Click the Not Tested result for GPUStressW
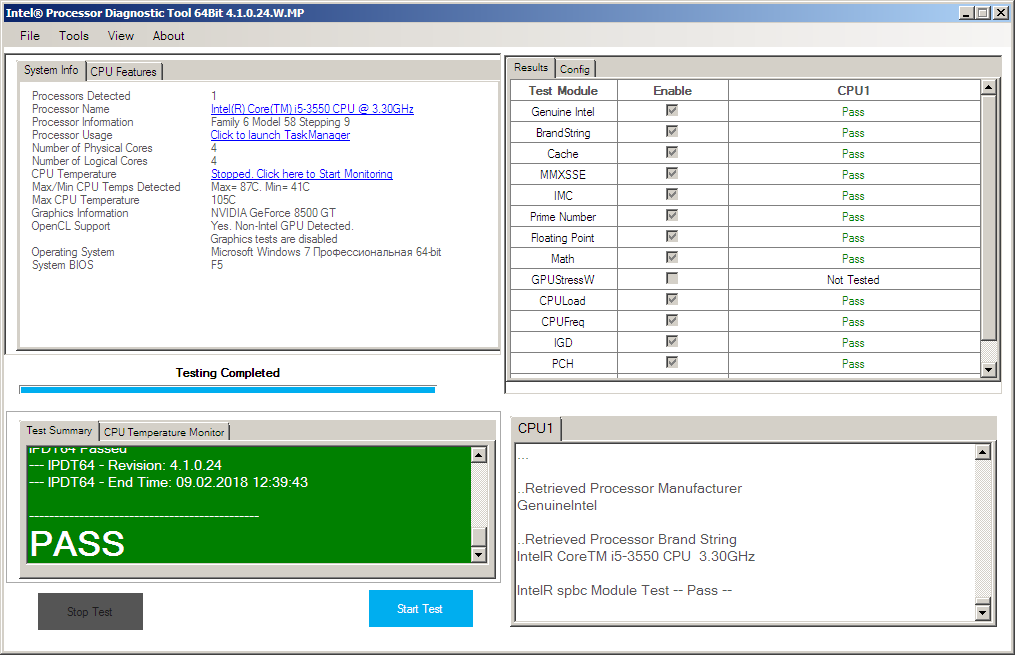This screenshot has width=1015, height=655. 853,280
